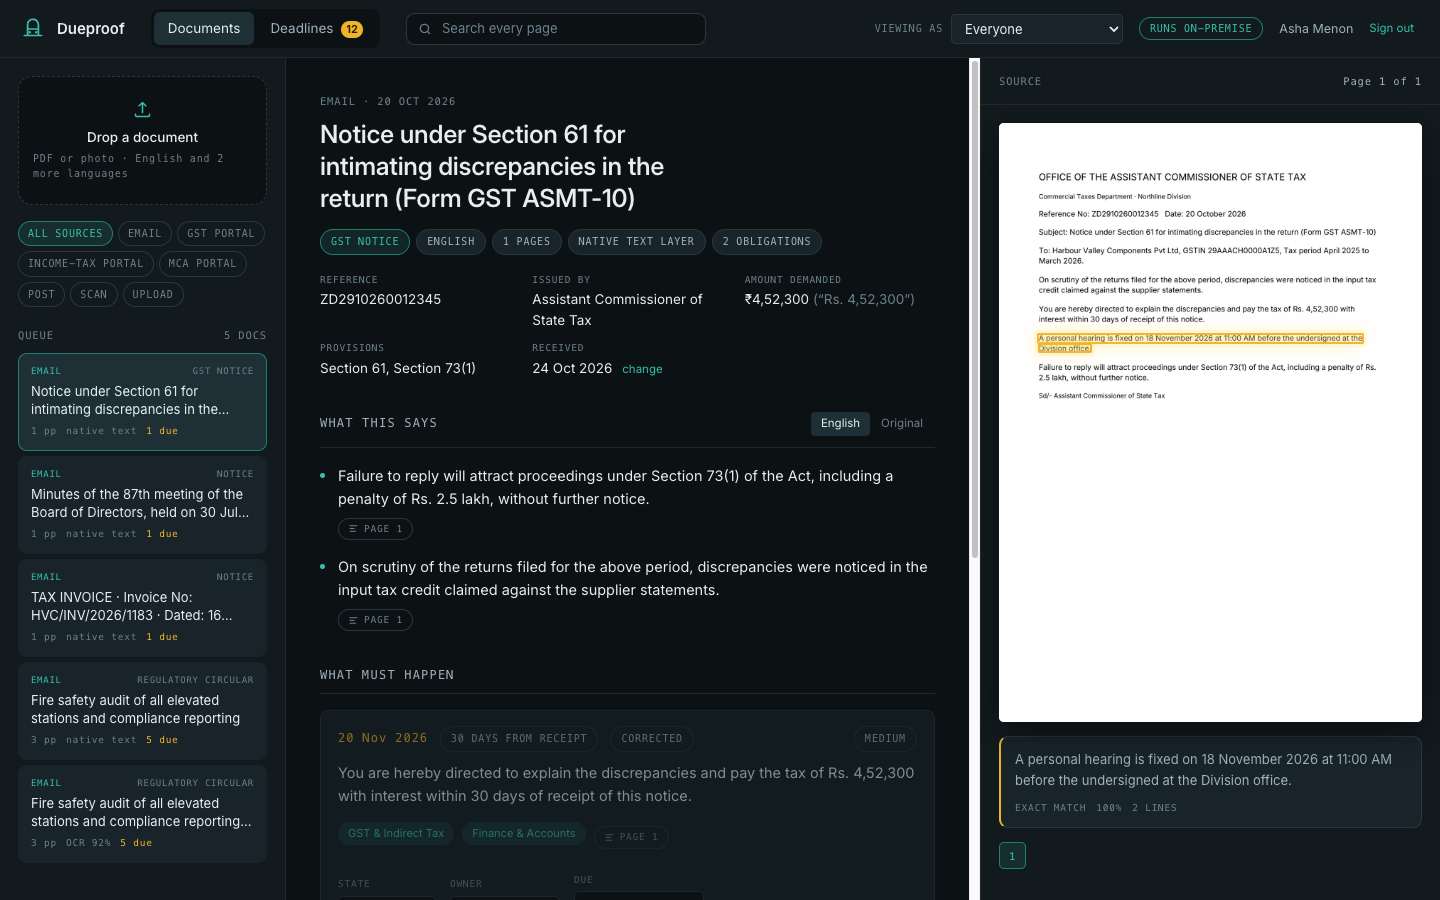Click the upload arrow icon in drop zone

tap(142, 109)
